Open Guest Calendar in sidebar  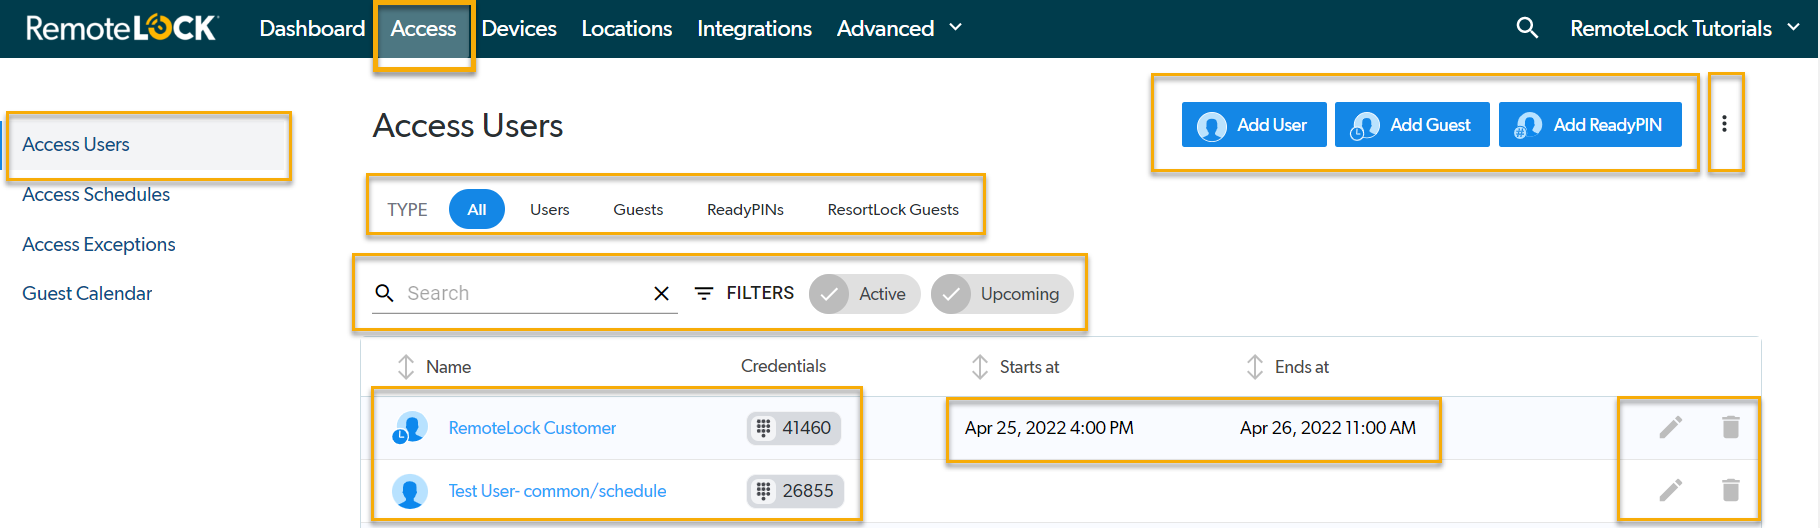[87, 293]
